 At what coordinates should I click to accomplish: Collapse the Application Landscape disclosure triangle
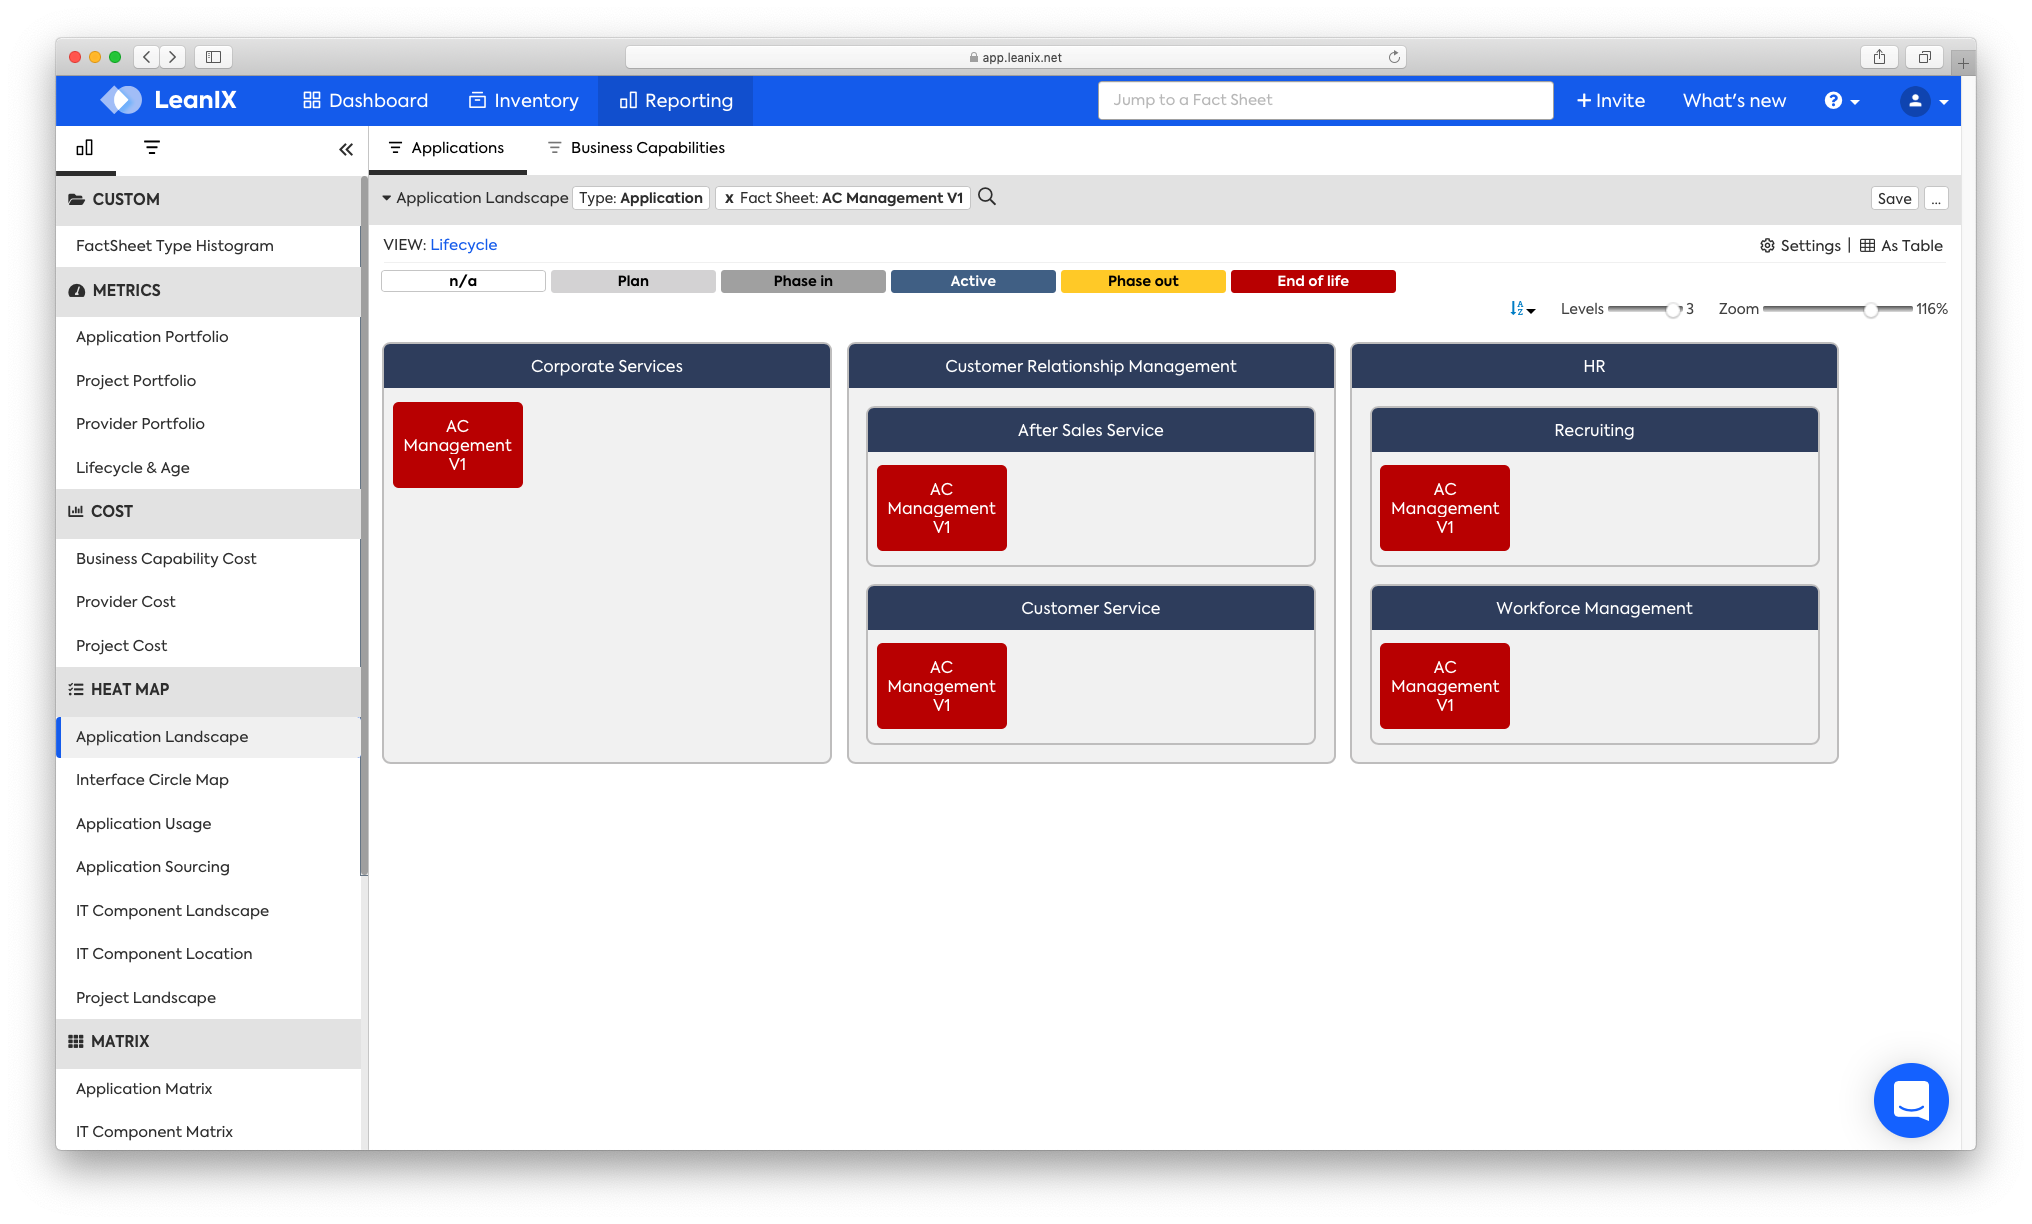(387, 198)
